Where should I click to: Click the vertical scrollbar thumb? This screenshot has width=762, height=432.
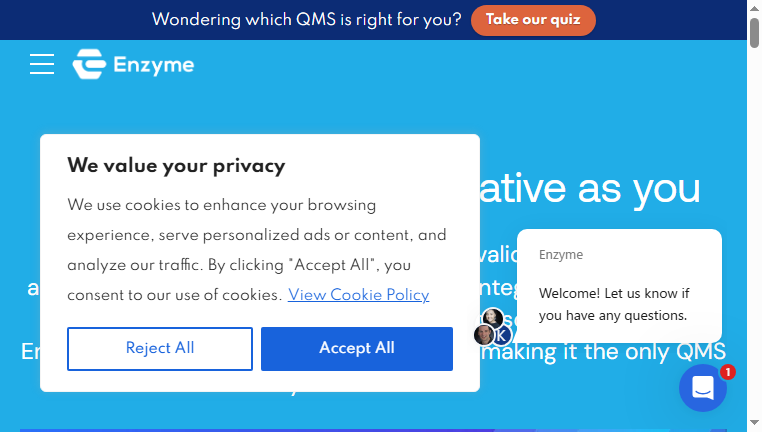pos(754,33)
